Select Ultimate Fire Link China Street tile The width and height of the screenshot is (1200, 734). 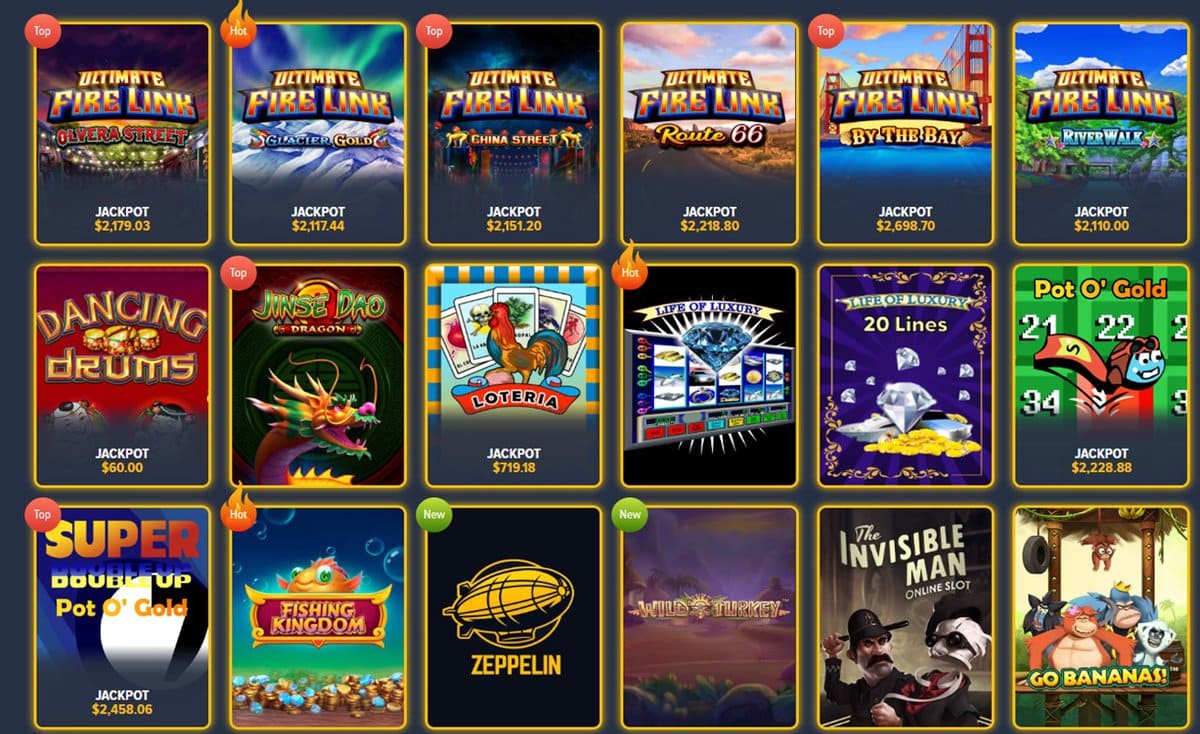click(x=514, y=134)
